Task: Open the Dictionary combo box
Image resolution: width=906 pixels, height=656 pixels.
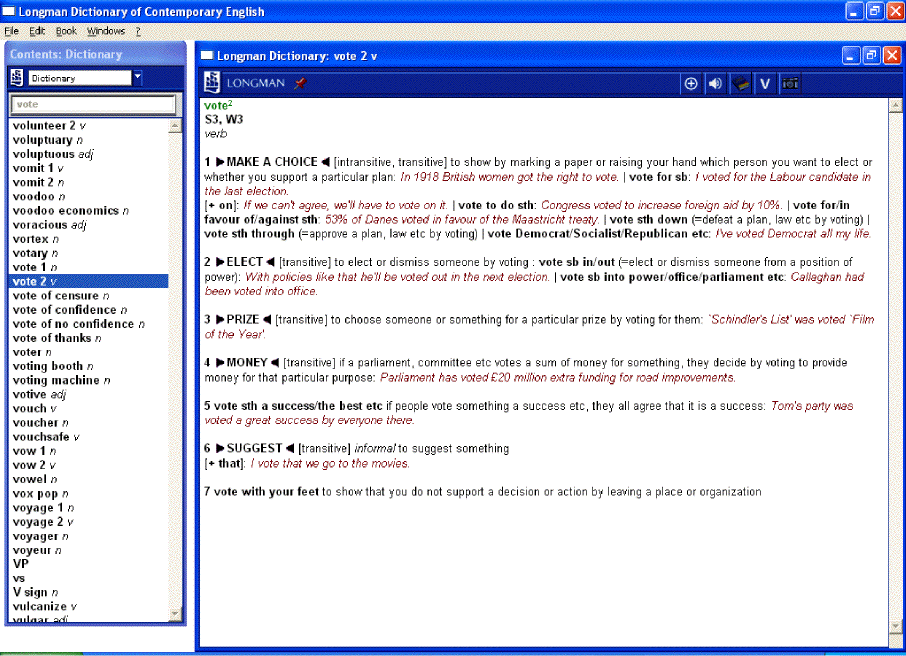Action: click(85, 78)
